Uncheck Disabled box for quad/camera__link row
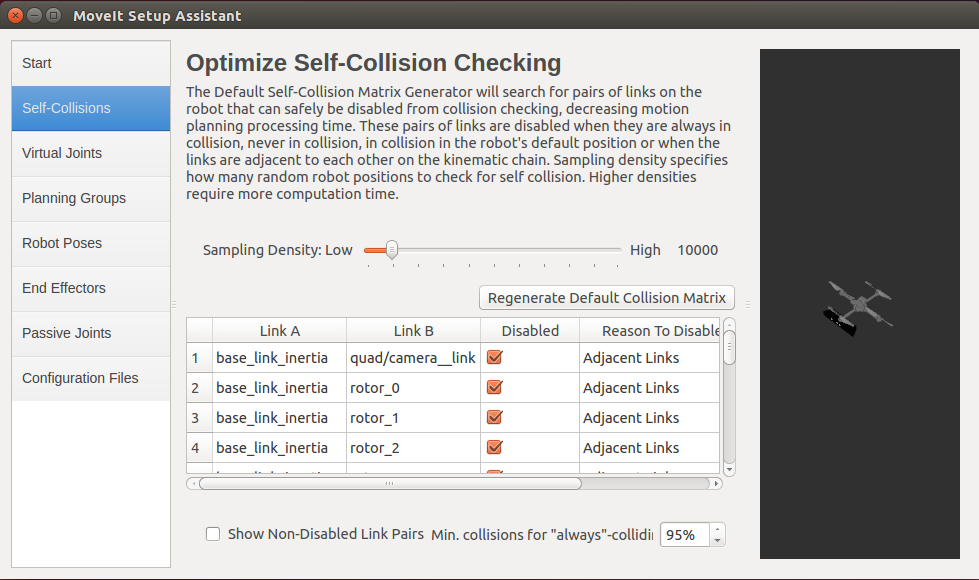Viewport: 979px width, 580px height. tap(494, 357)
